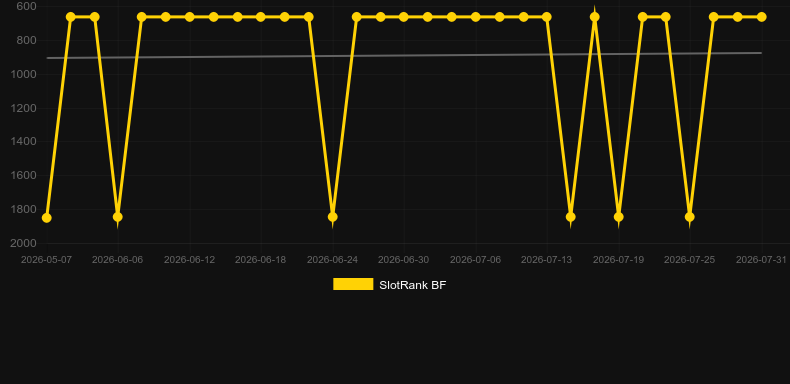Click the 2026-06-18 x-axis label
This screenshot has width=790, height=384.
click(260, 260)
